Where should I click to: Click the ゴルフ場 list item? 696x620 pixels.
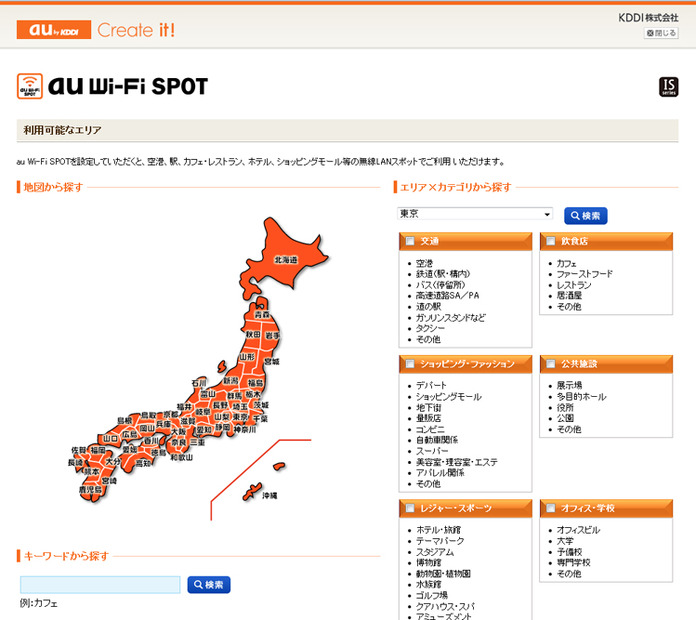(431, 596)
